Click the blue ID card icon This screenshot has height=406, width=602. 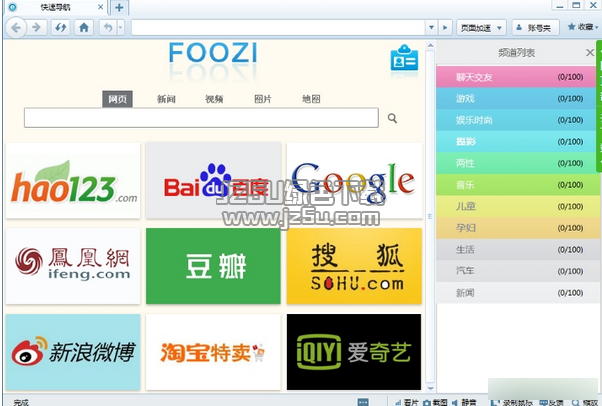tap(404, 58)
